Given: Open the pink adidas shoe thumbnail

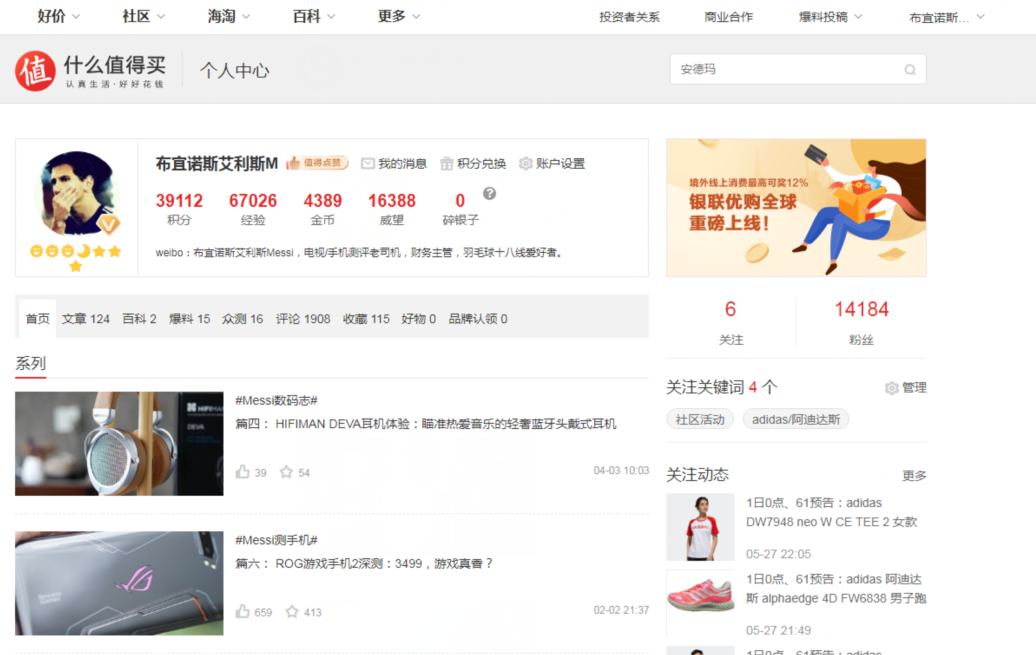Looking at the screenshot, I should tap(700, 603).
